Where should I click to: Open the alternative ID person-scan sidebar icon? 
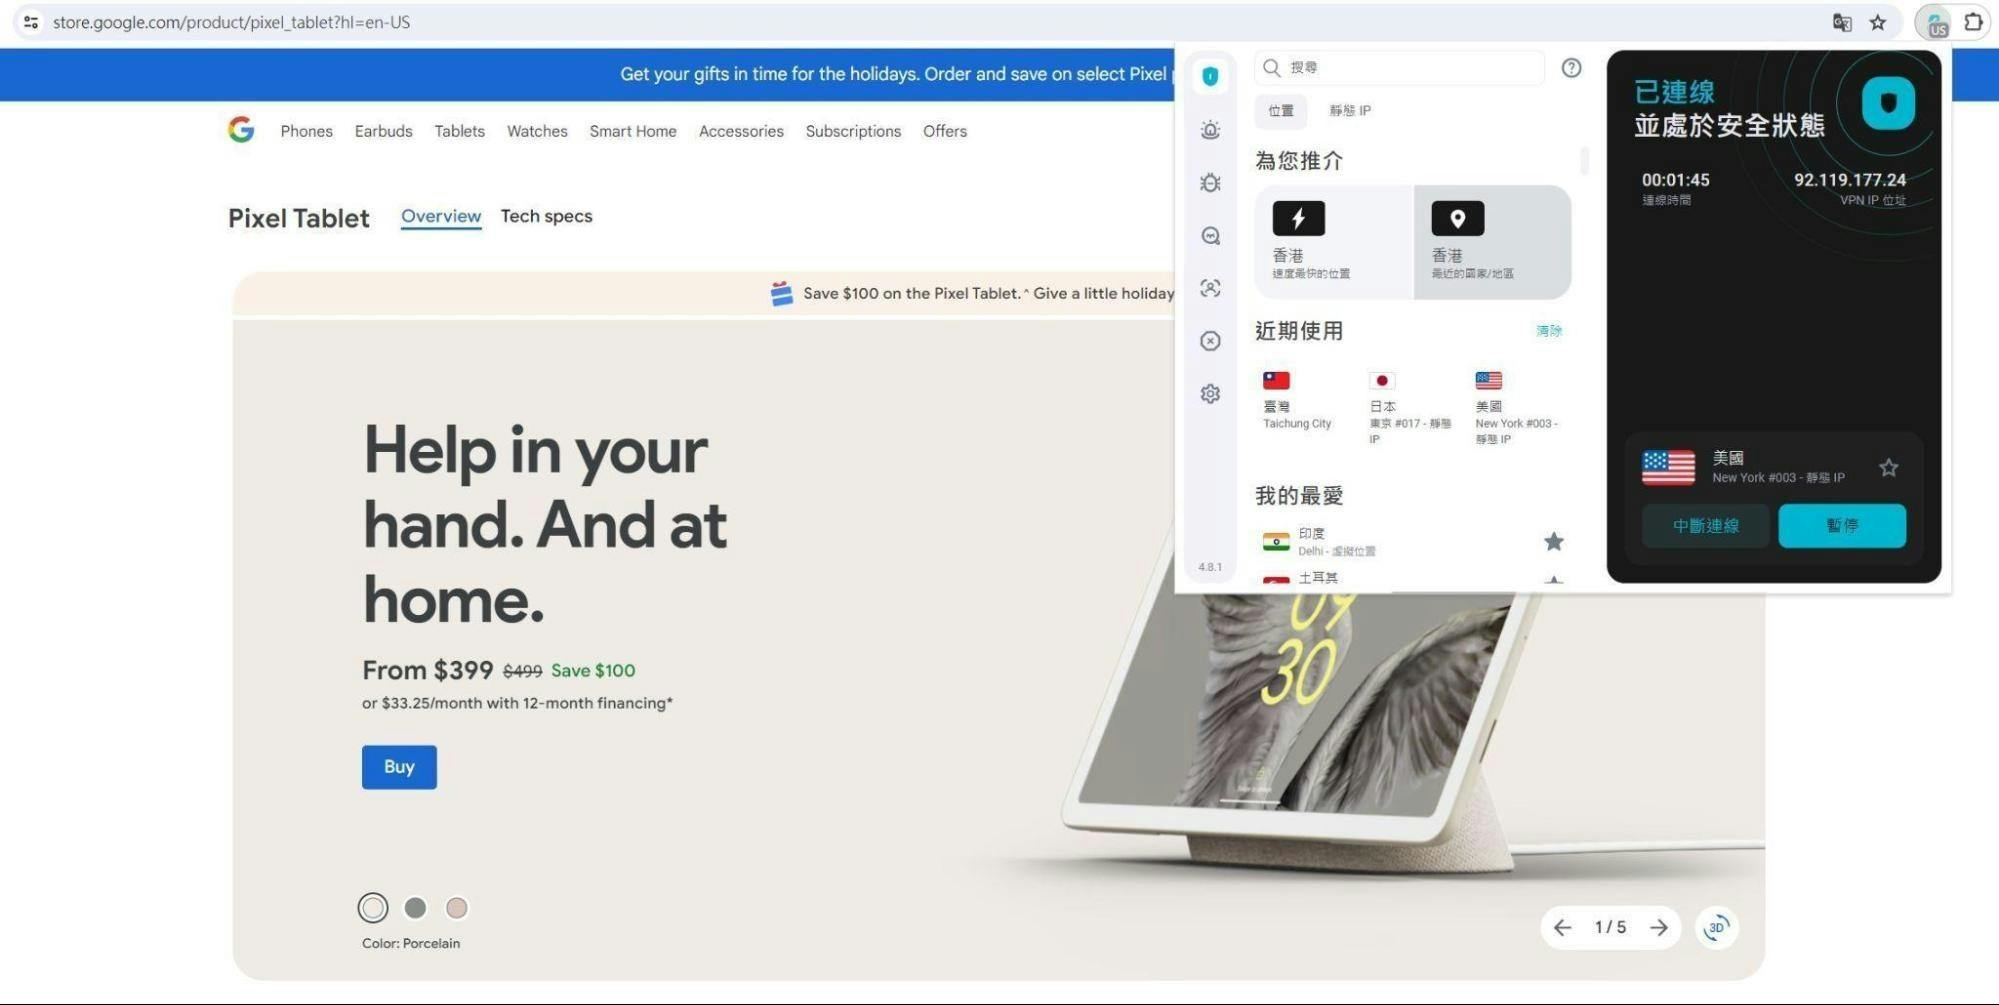coord(1210,288)
